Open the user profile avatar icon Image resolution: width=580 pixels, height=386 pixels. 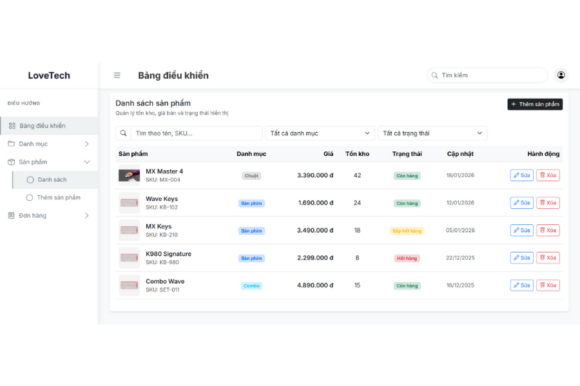click(x=561, y=75)
